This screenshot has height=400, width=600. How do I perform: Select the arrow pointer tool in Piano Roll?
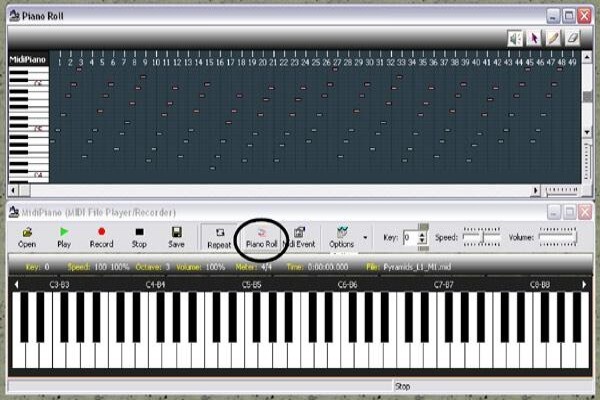[x=534, y=38]
